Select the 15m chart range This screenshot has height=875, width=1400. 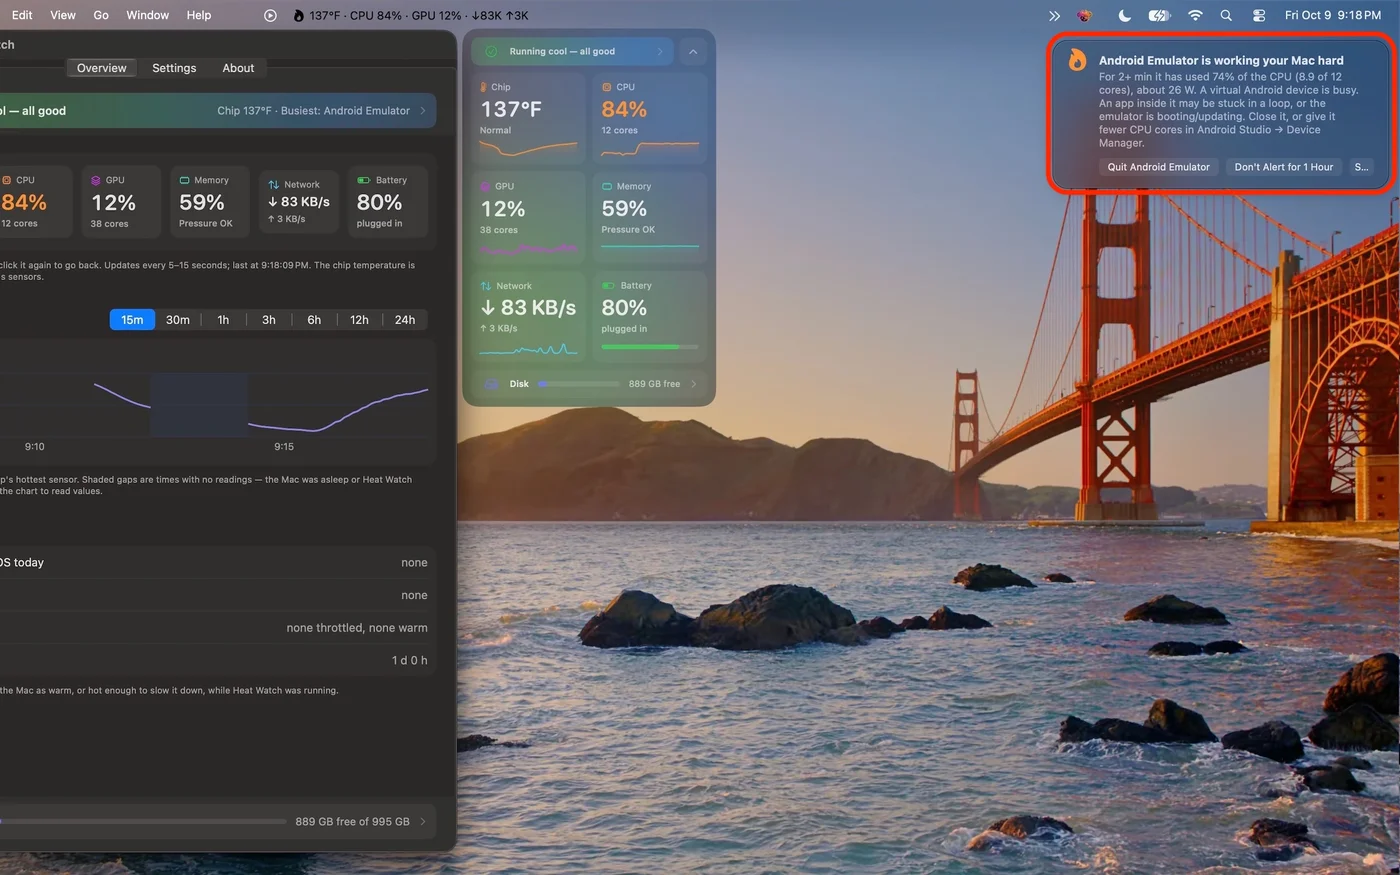click(x=132, y=320)
